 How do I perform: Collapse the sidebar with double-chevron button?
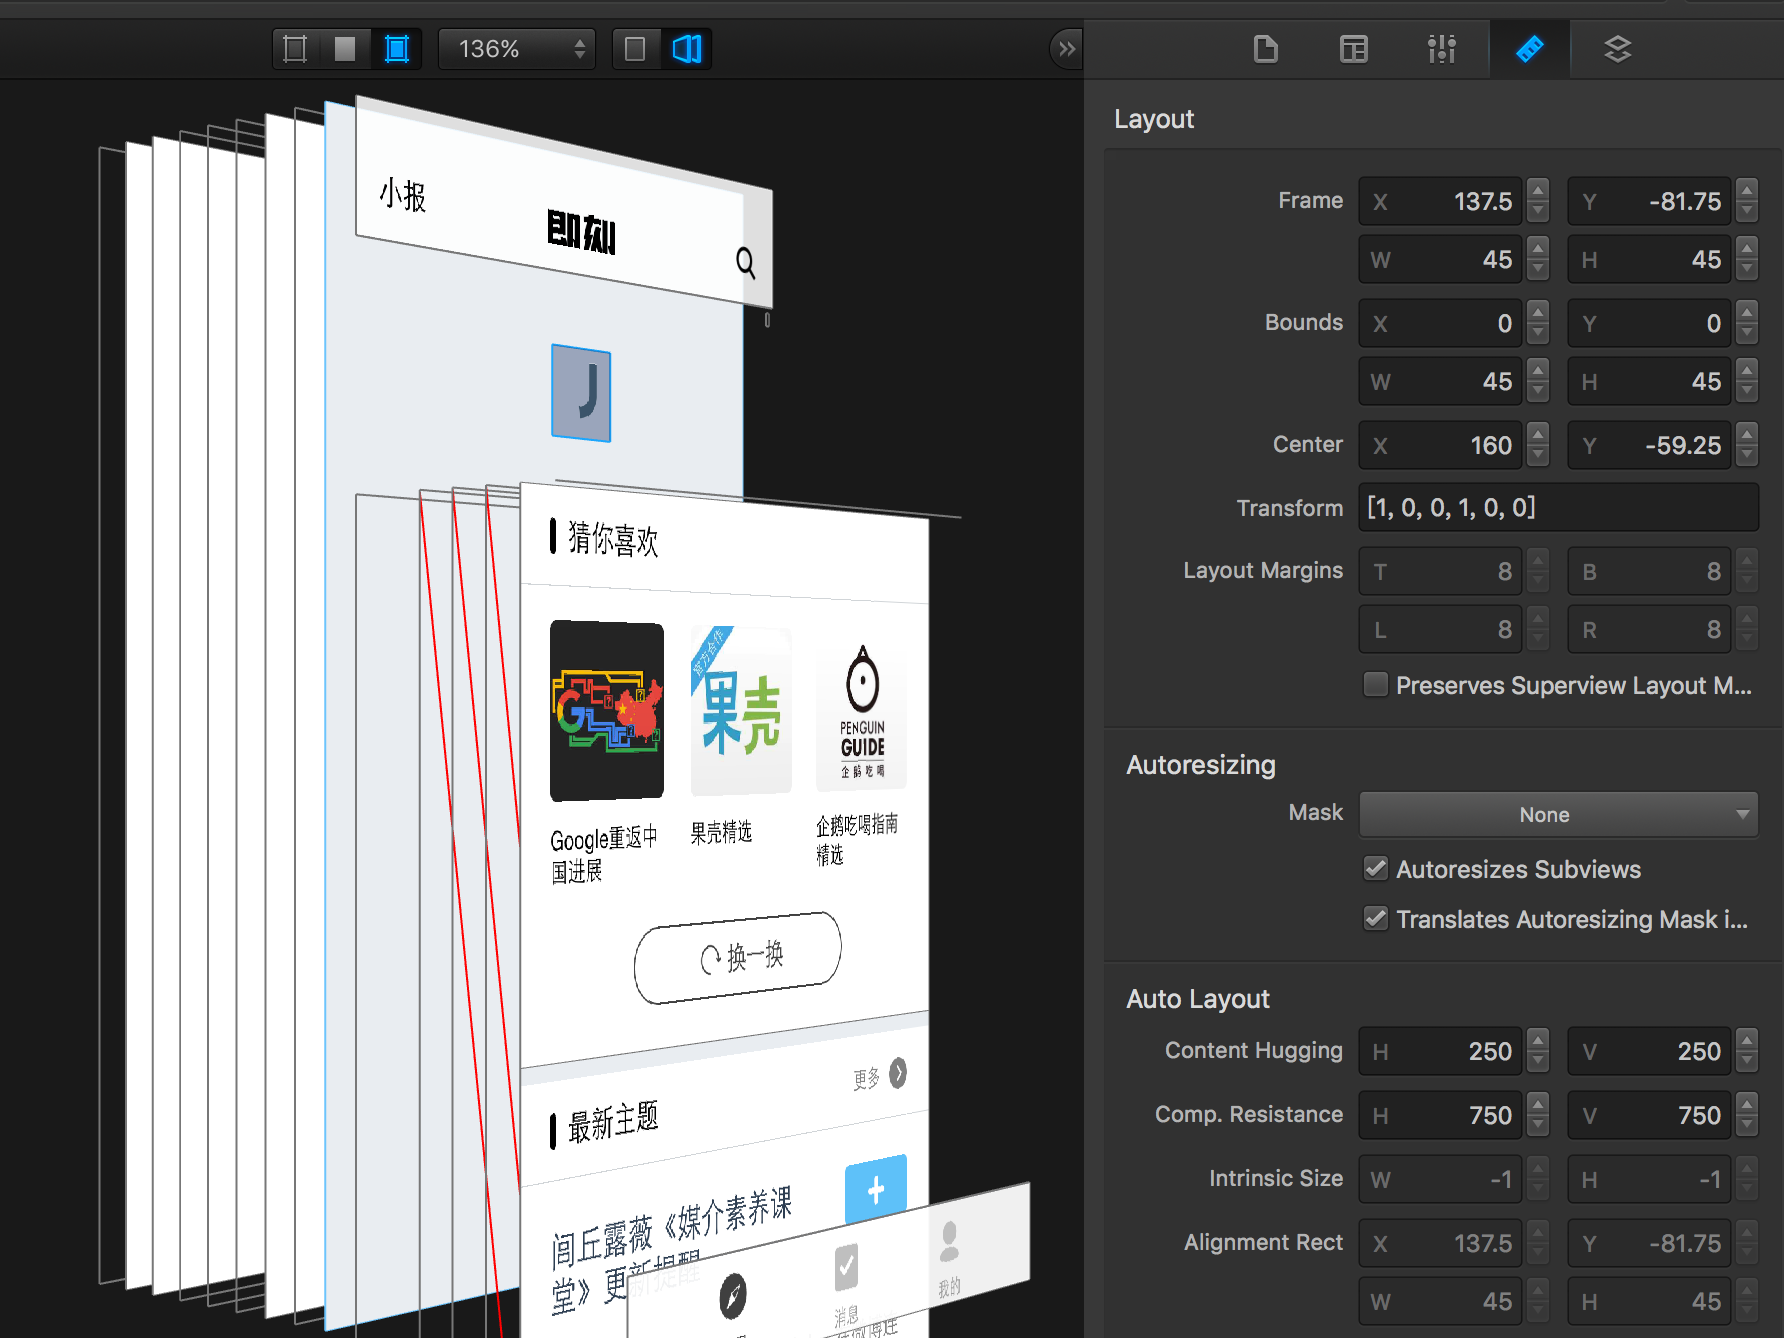[1066, 49]
